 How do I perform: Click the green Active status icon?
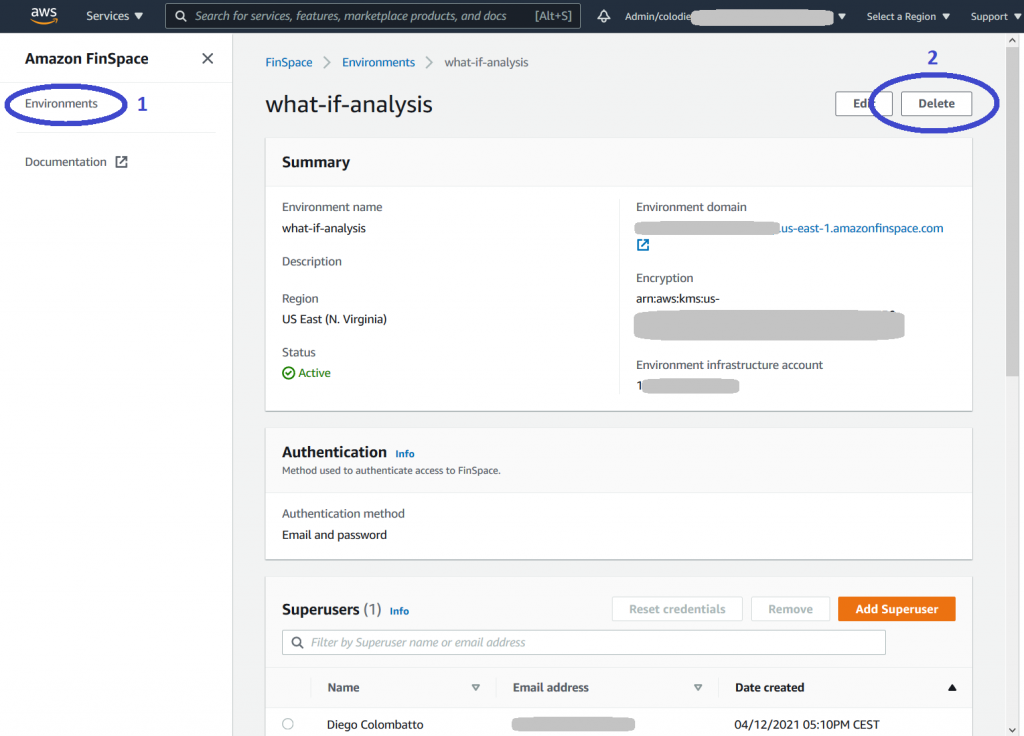coord(287,372)
